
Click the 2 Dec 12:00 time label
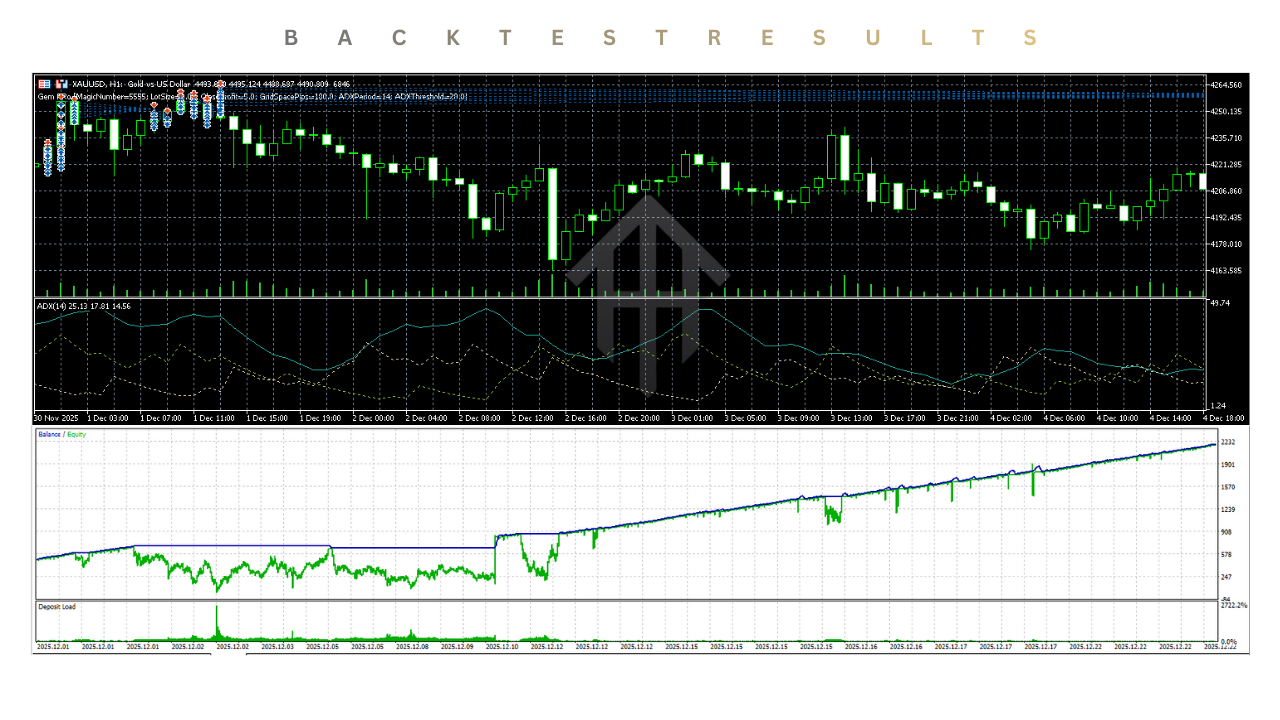click(532, 417)
